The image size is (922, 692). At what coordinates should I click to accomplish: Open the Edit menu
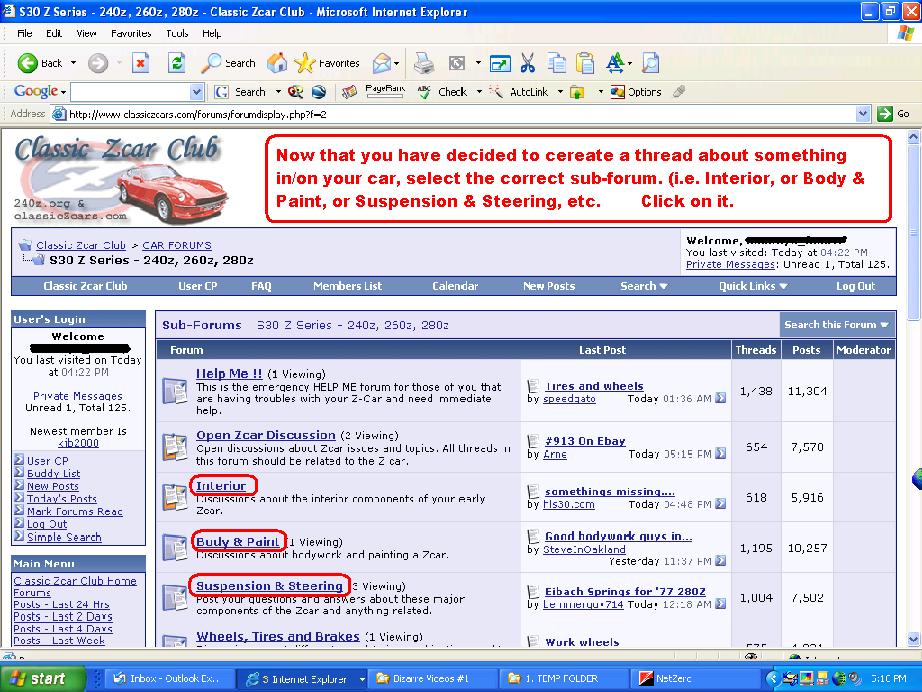[x=54, y=34]
